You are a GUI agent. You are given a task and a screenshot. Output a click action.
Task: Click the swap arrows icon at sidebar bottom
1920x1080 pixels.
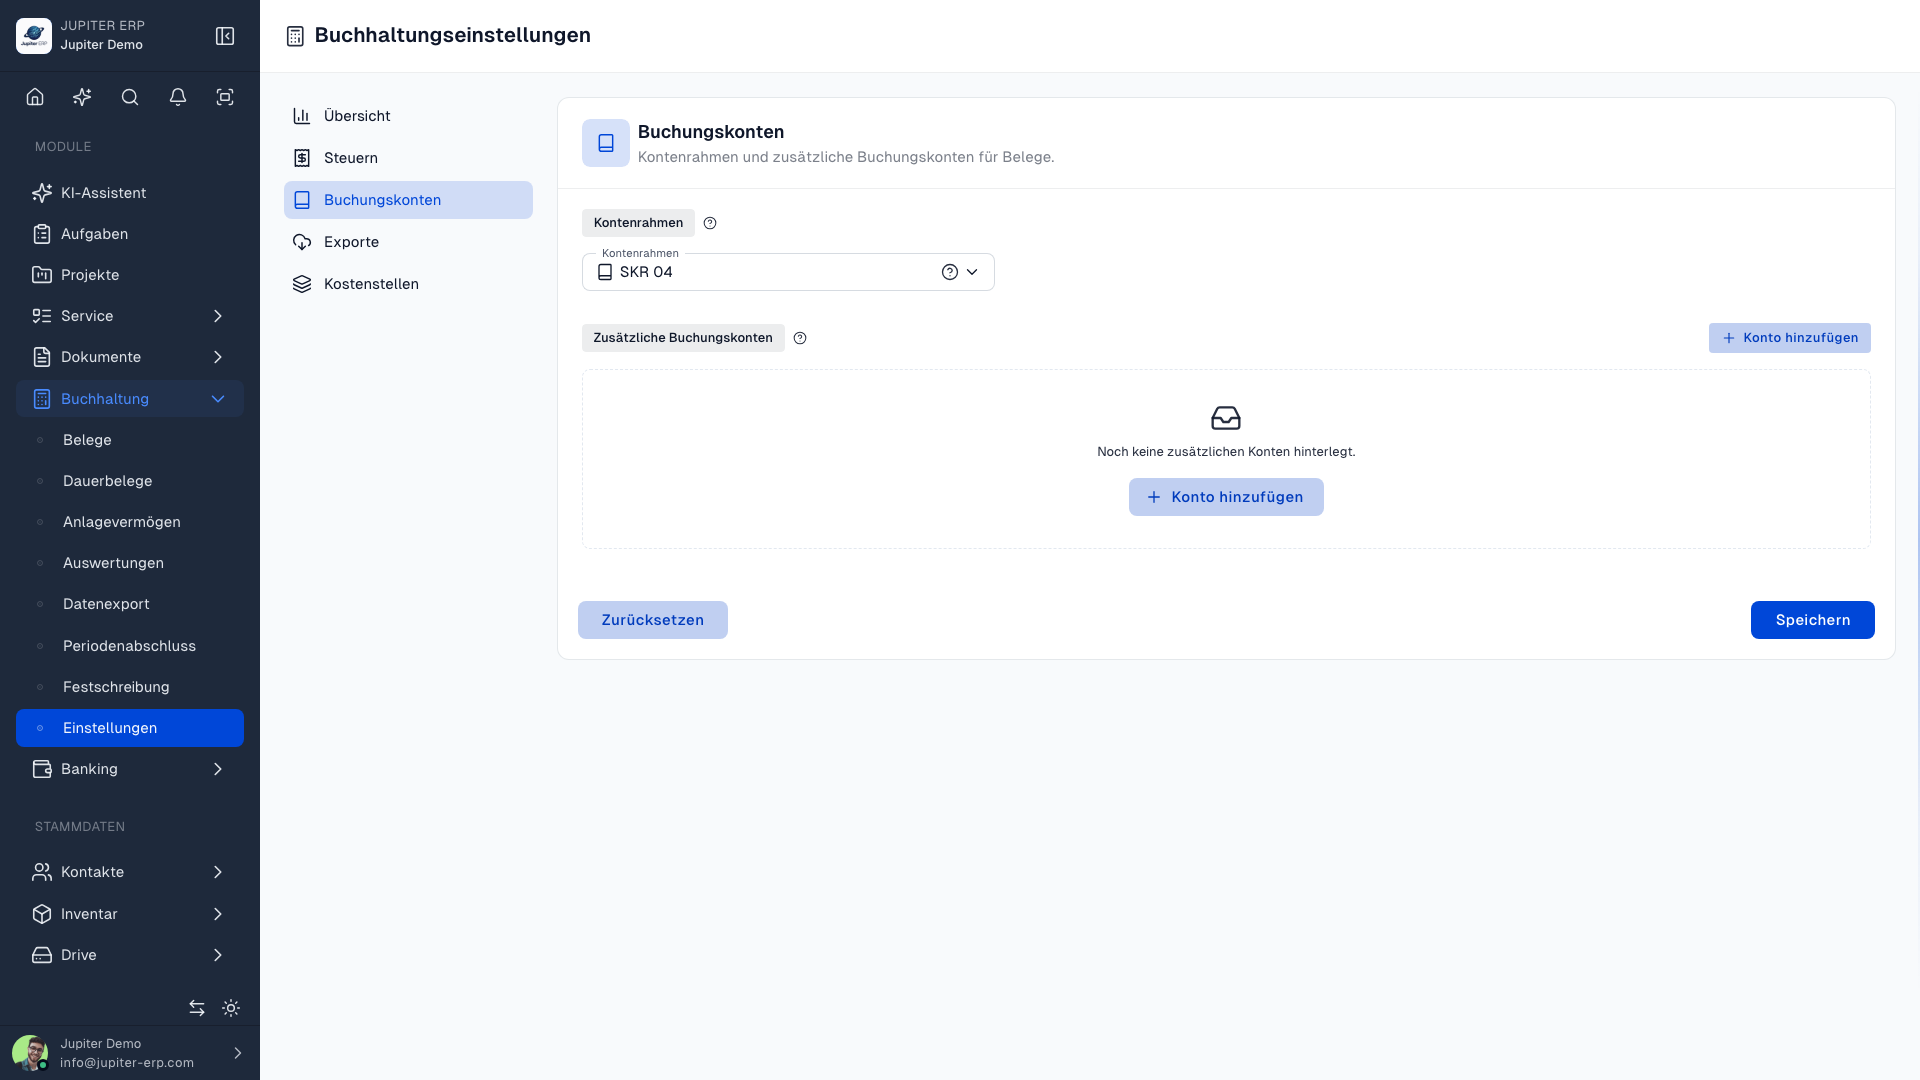point(197,1008)
